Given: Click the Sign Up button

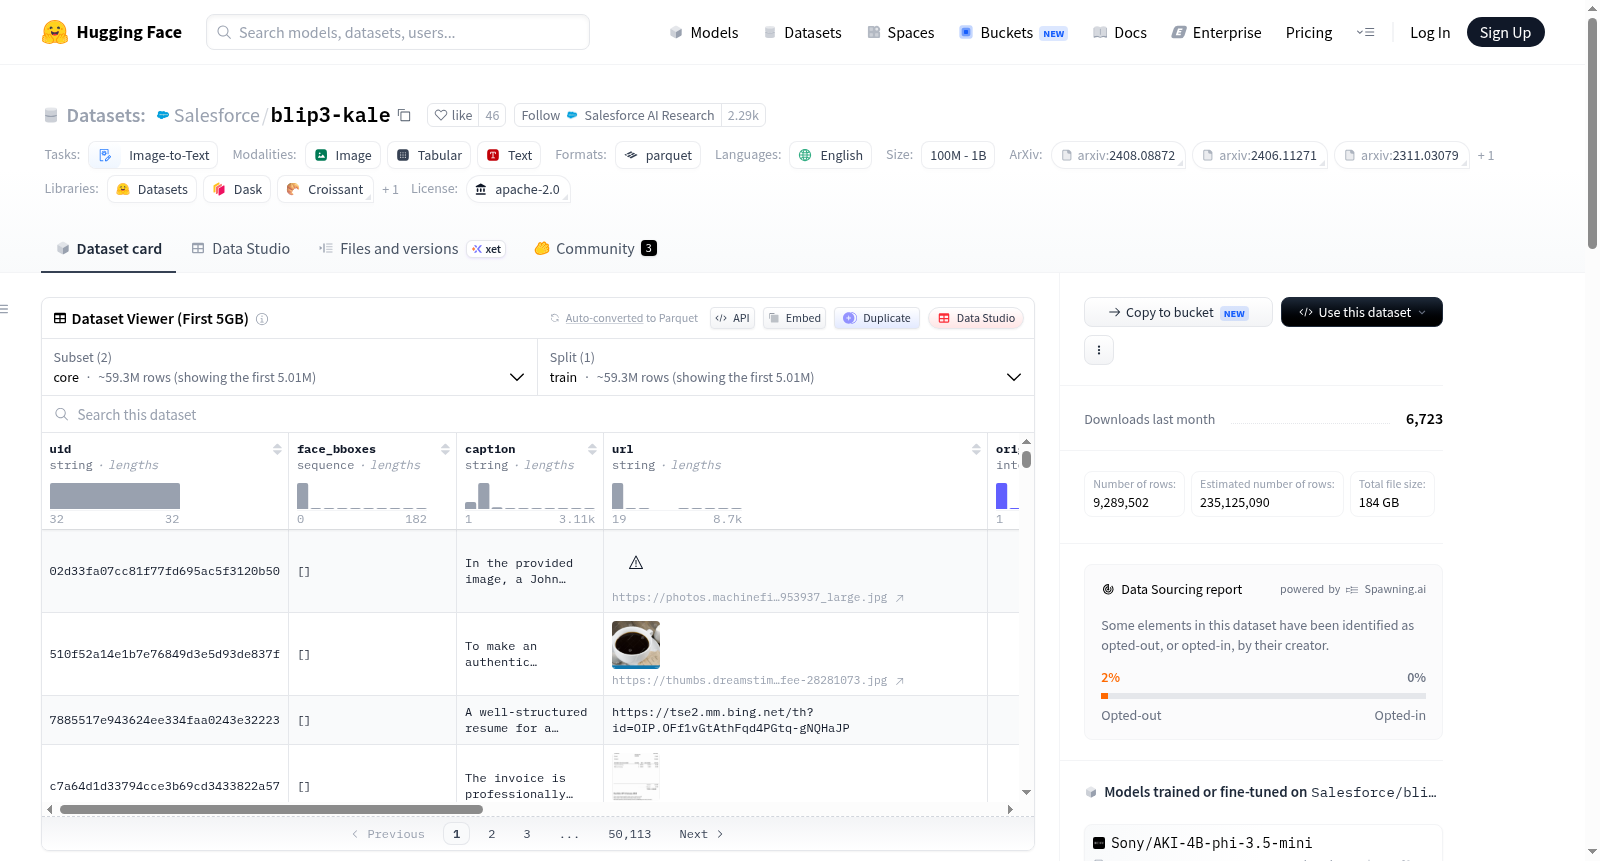Looking at the screenshot, I should click(1505, 32).
